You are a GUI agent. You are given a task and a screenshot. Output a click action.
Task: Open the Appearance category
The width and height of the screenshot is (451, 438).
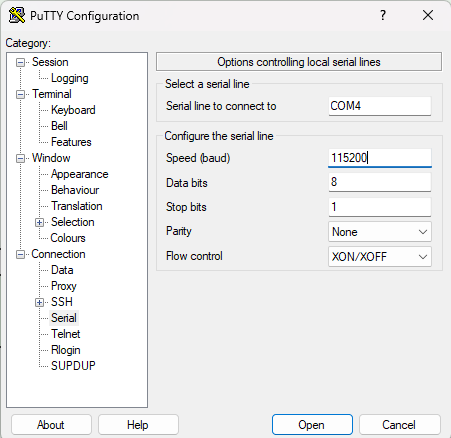tap(80, 174)
